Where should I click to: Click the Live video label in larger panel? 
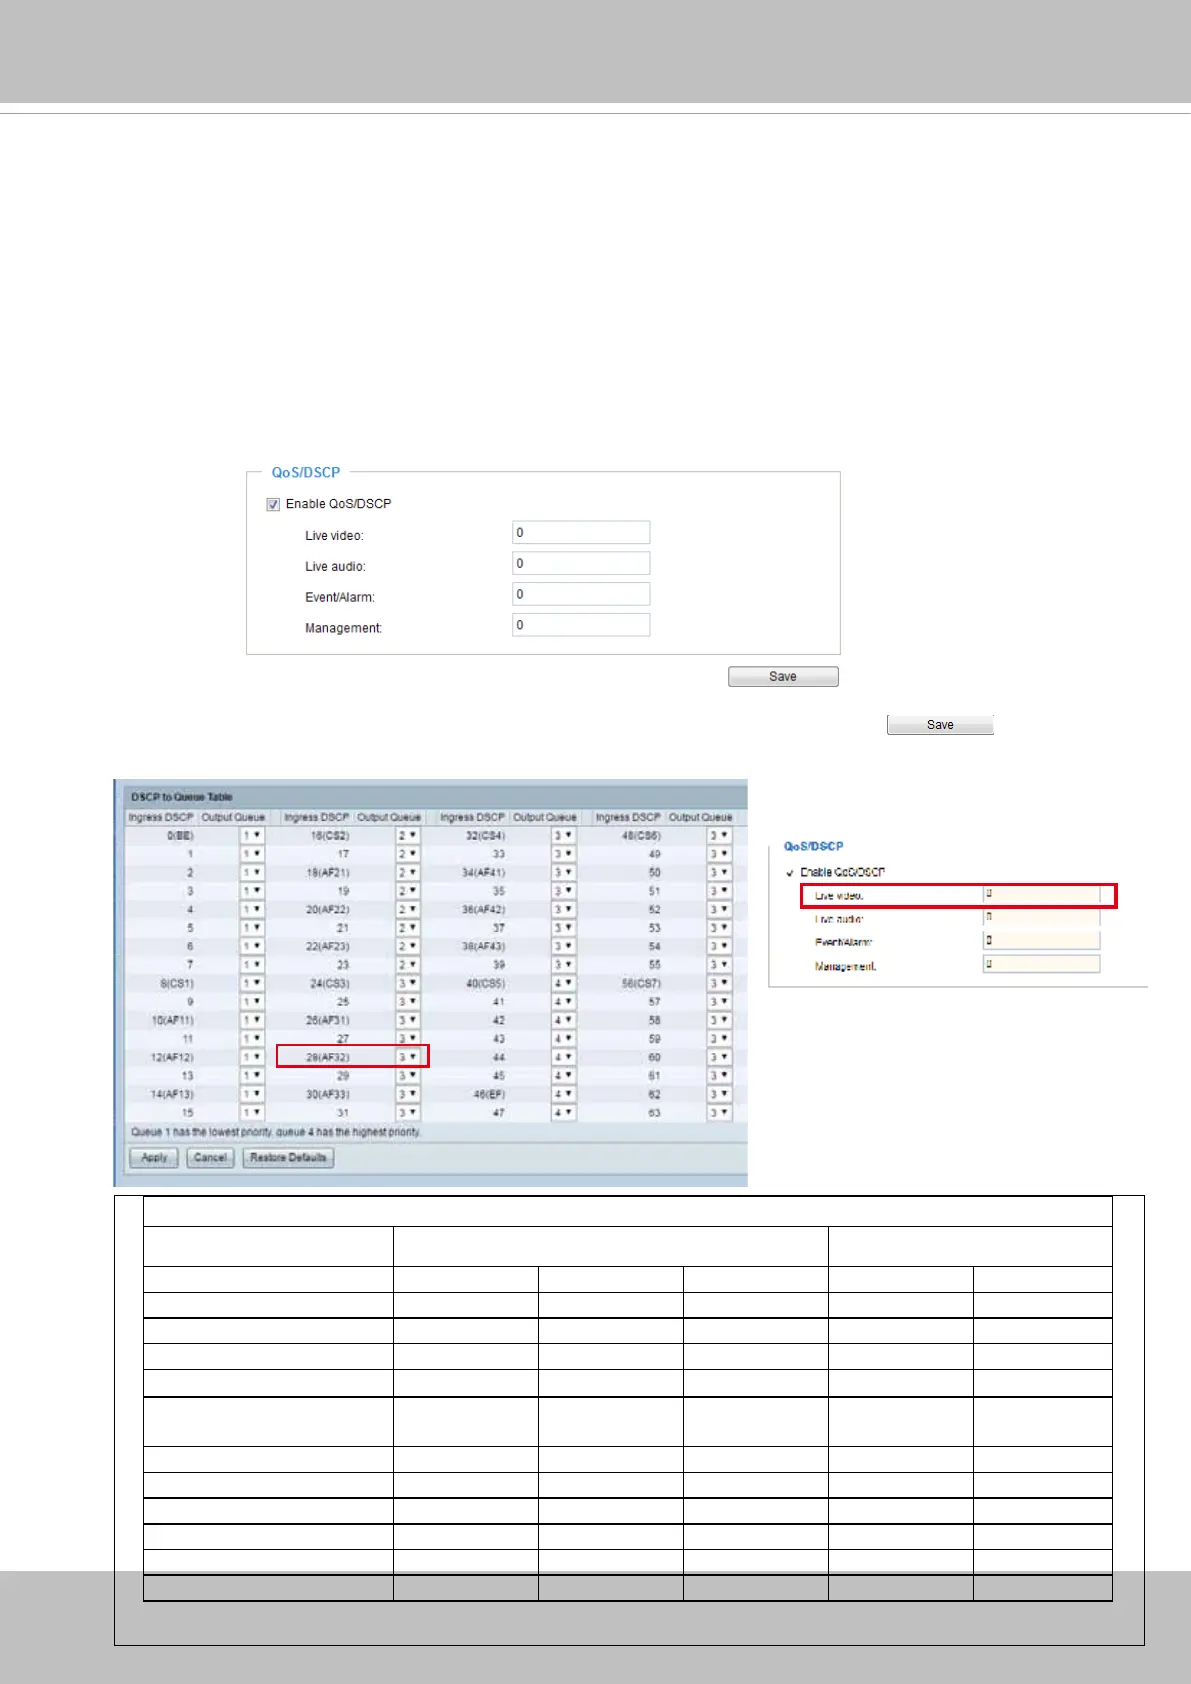click(334, 536)
